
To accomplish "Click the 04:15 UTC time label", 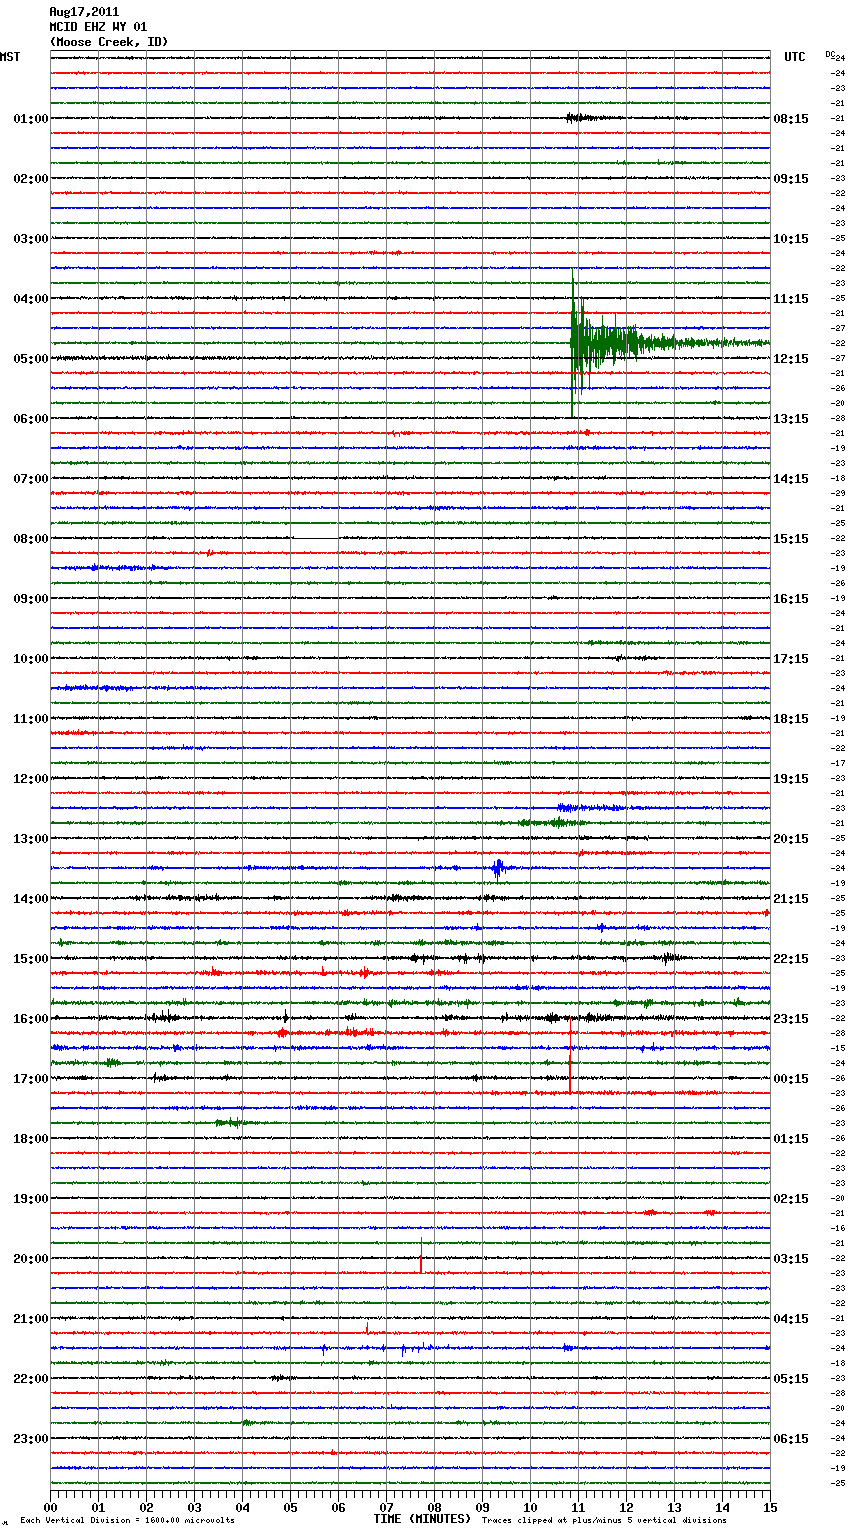I will point(791,1319).
